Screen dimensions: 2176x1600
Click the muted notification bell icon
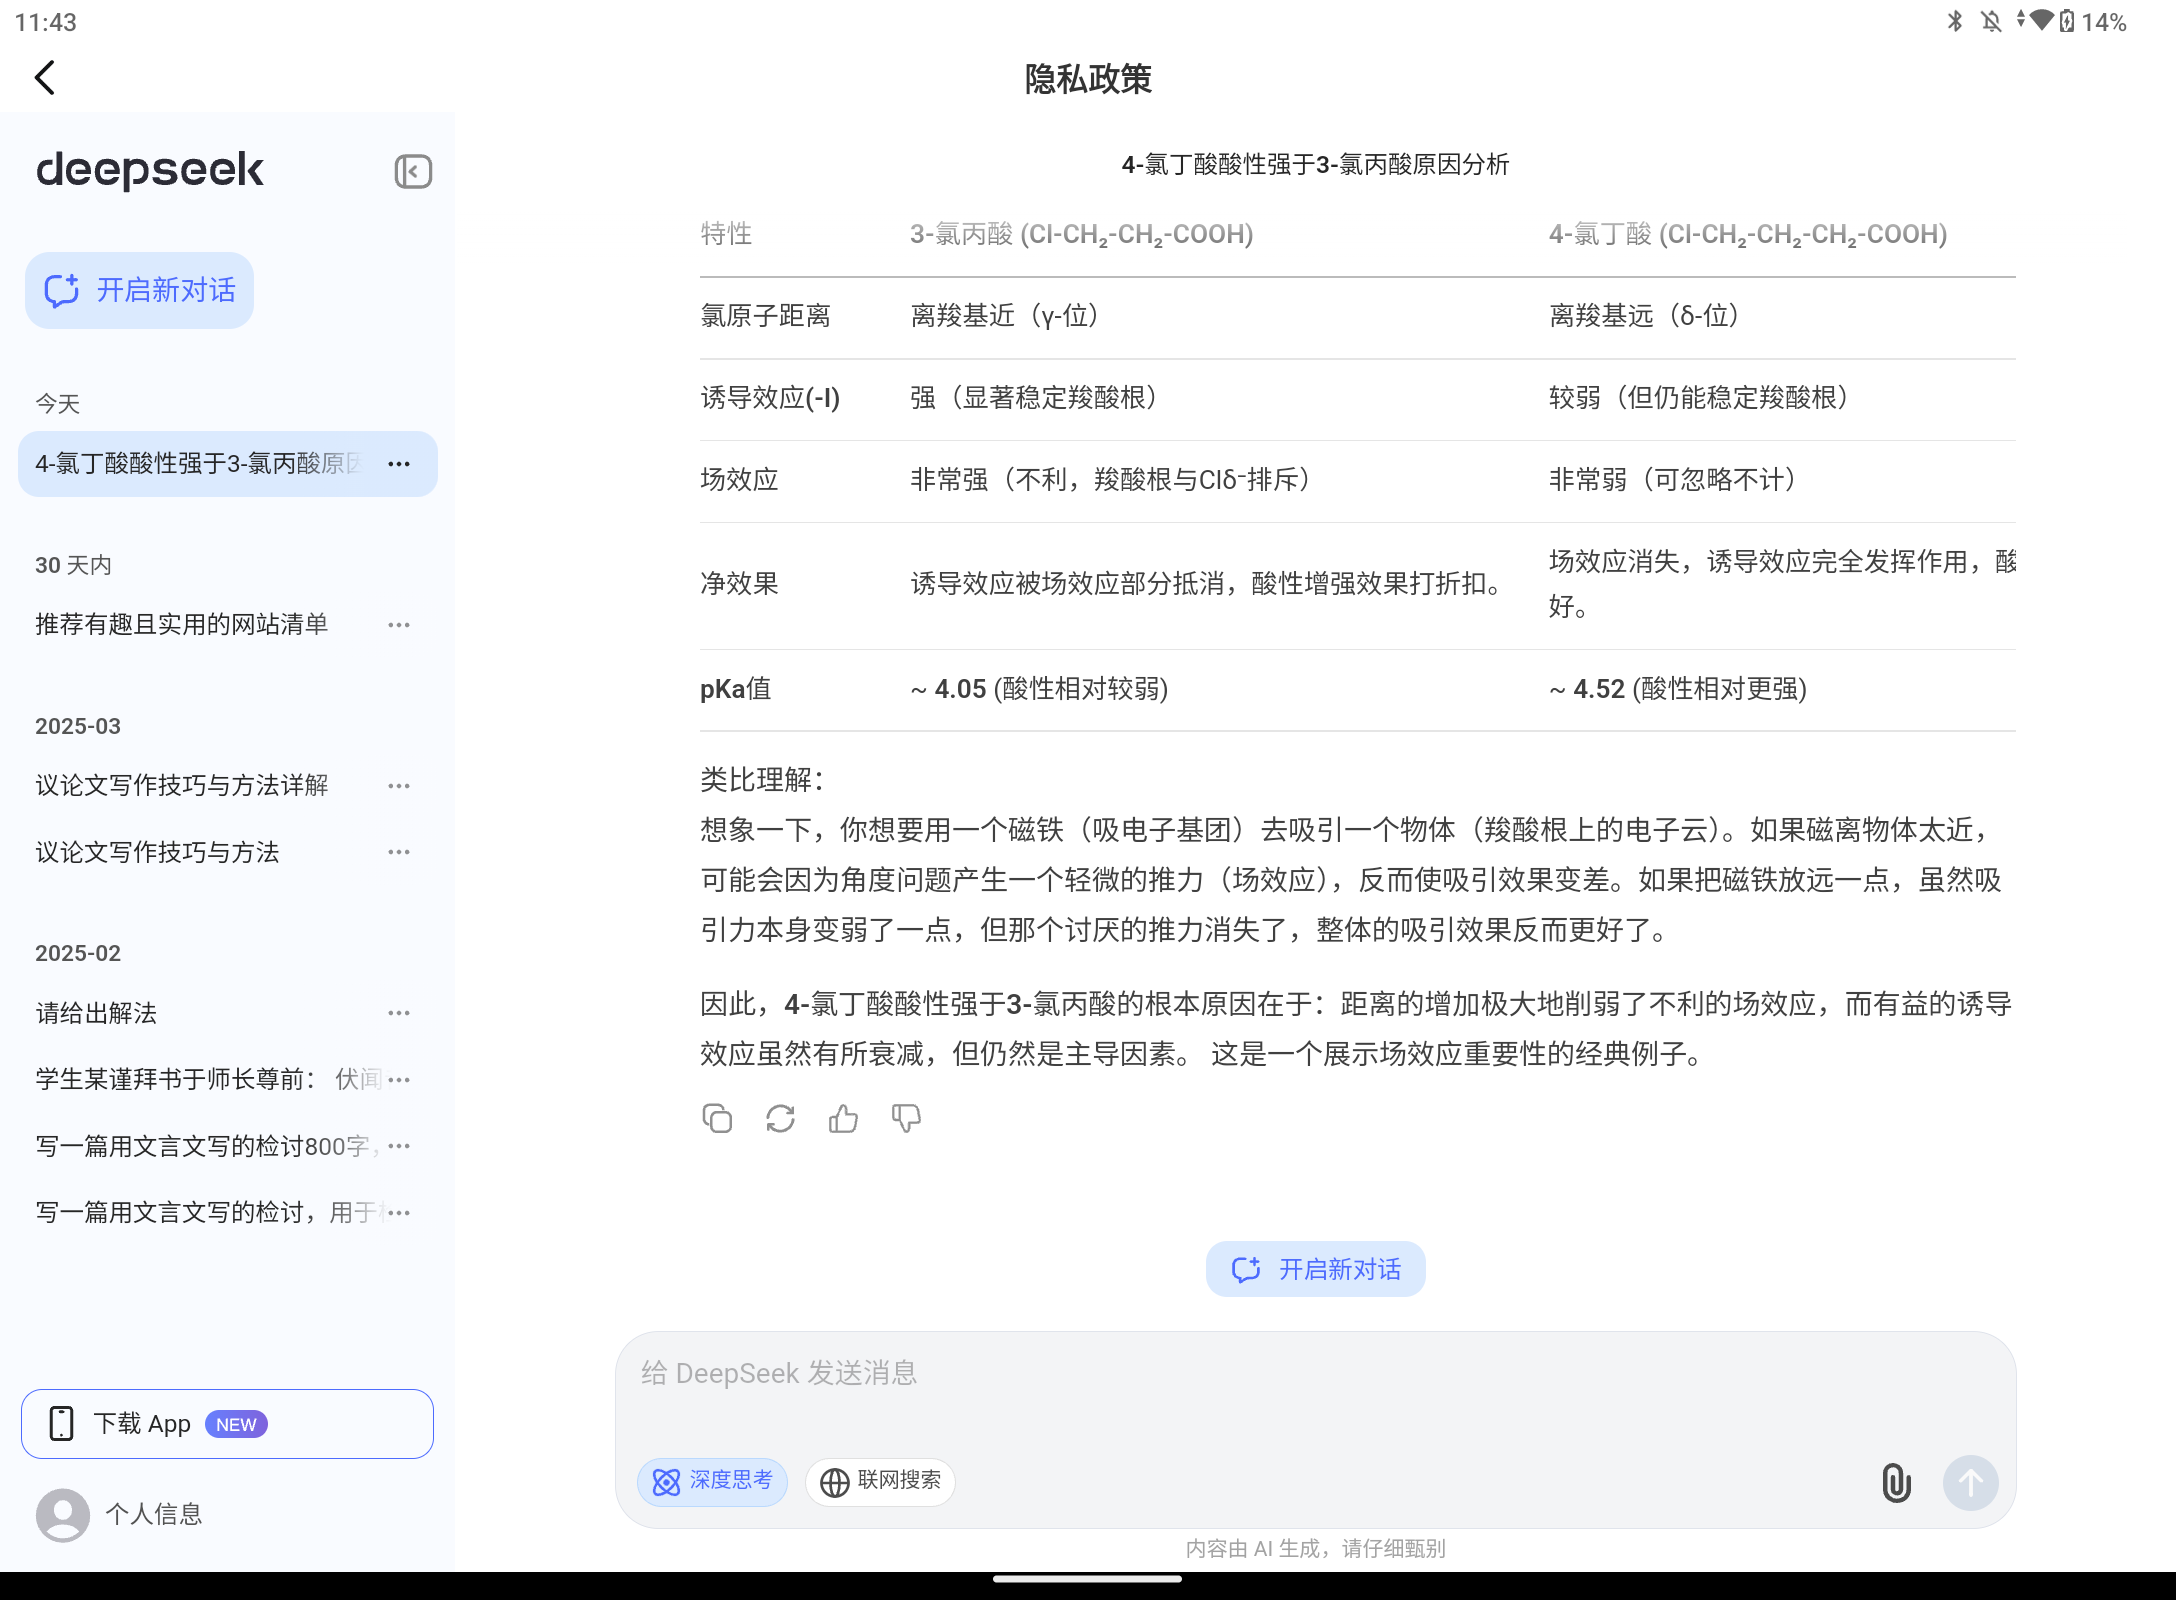tap(1991, 21)
